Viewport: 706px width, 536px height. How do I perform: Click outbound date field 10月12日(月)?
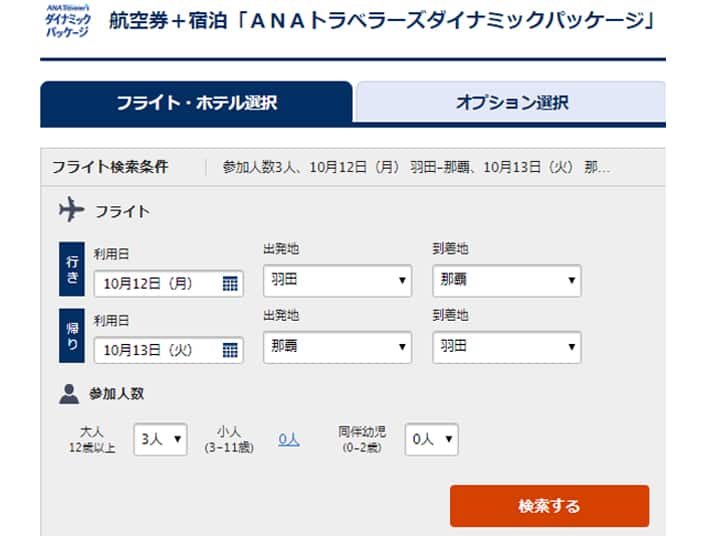pyautogui.click(x=169, y=284)
